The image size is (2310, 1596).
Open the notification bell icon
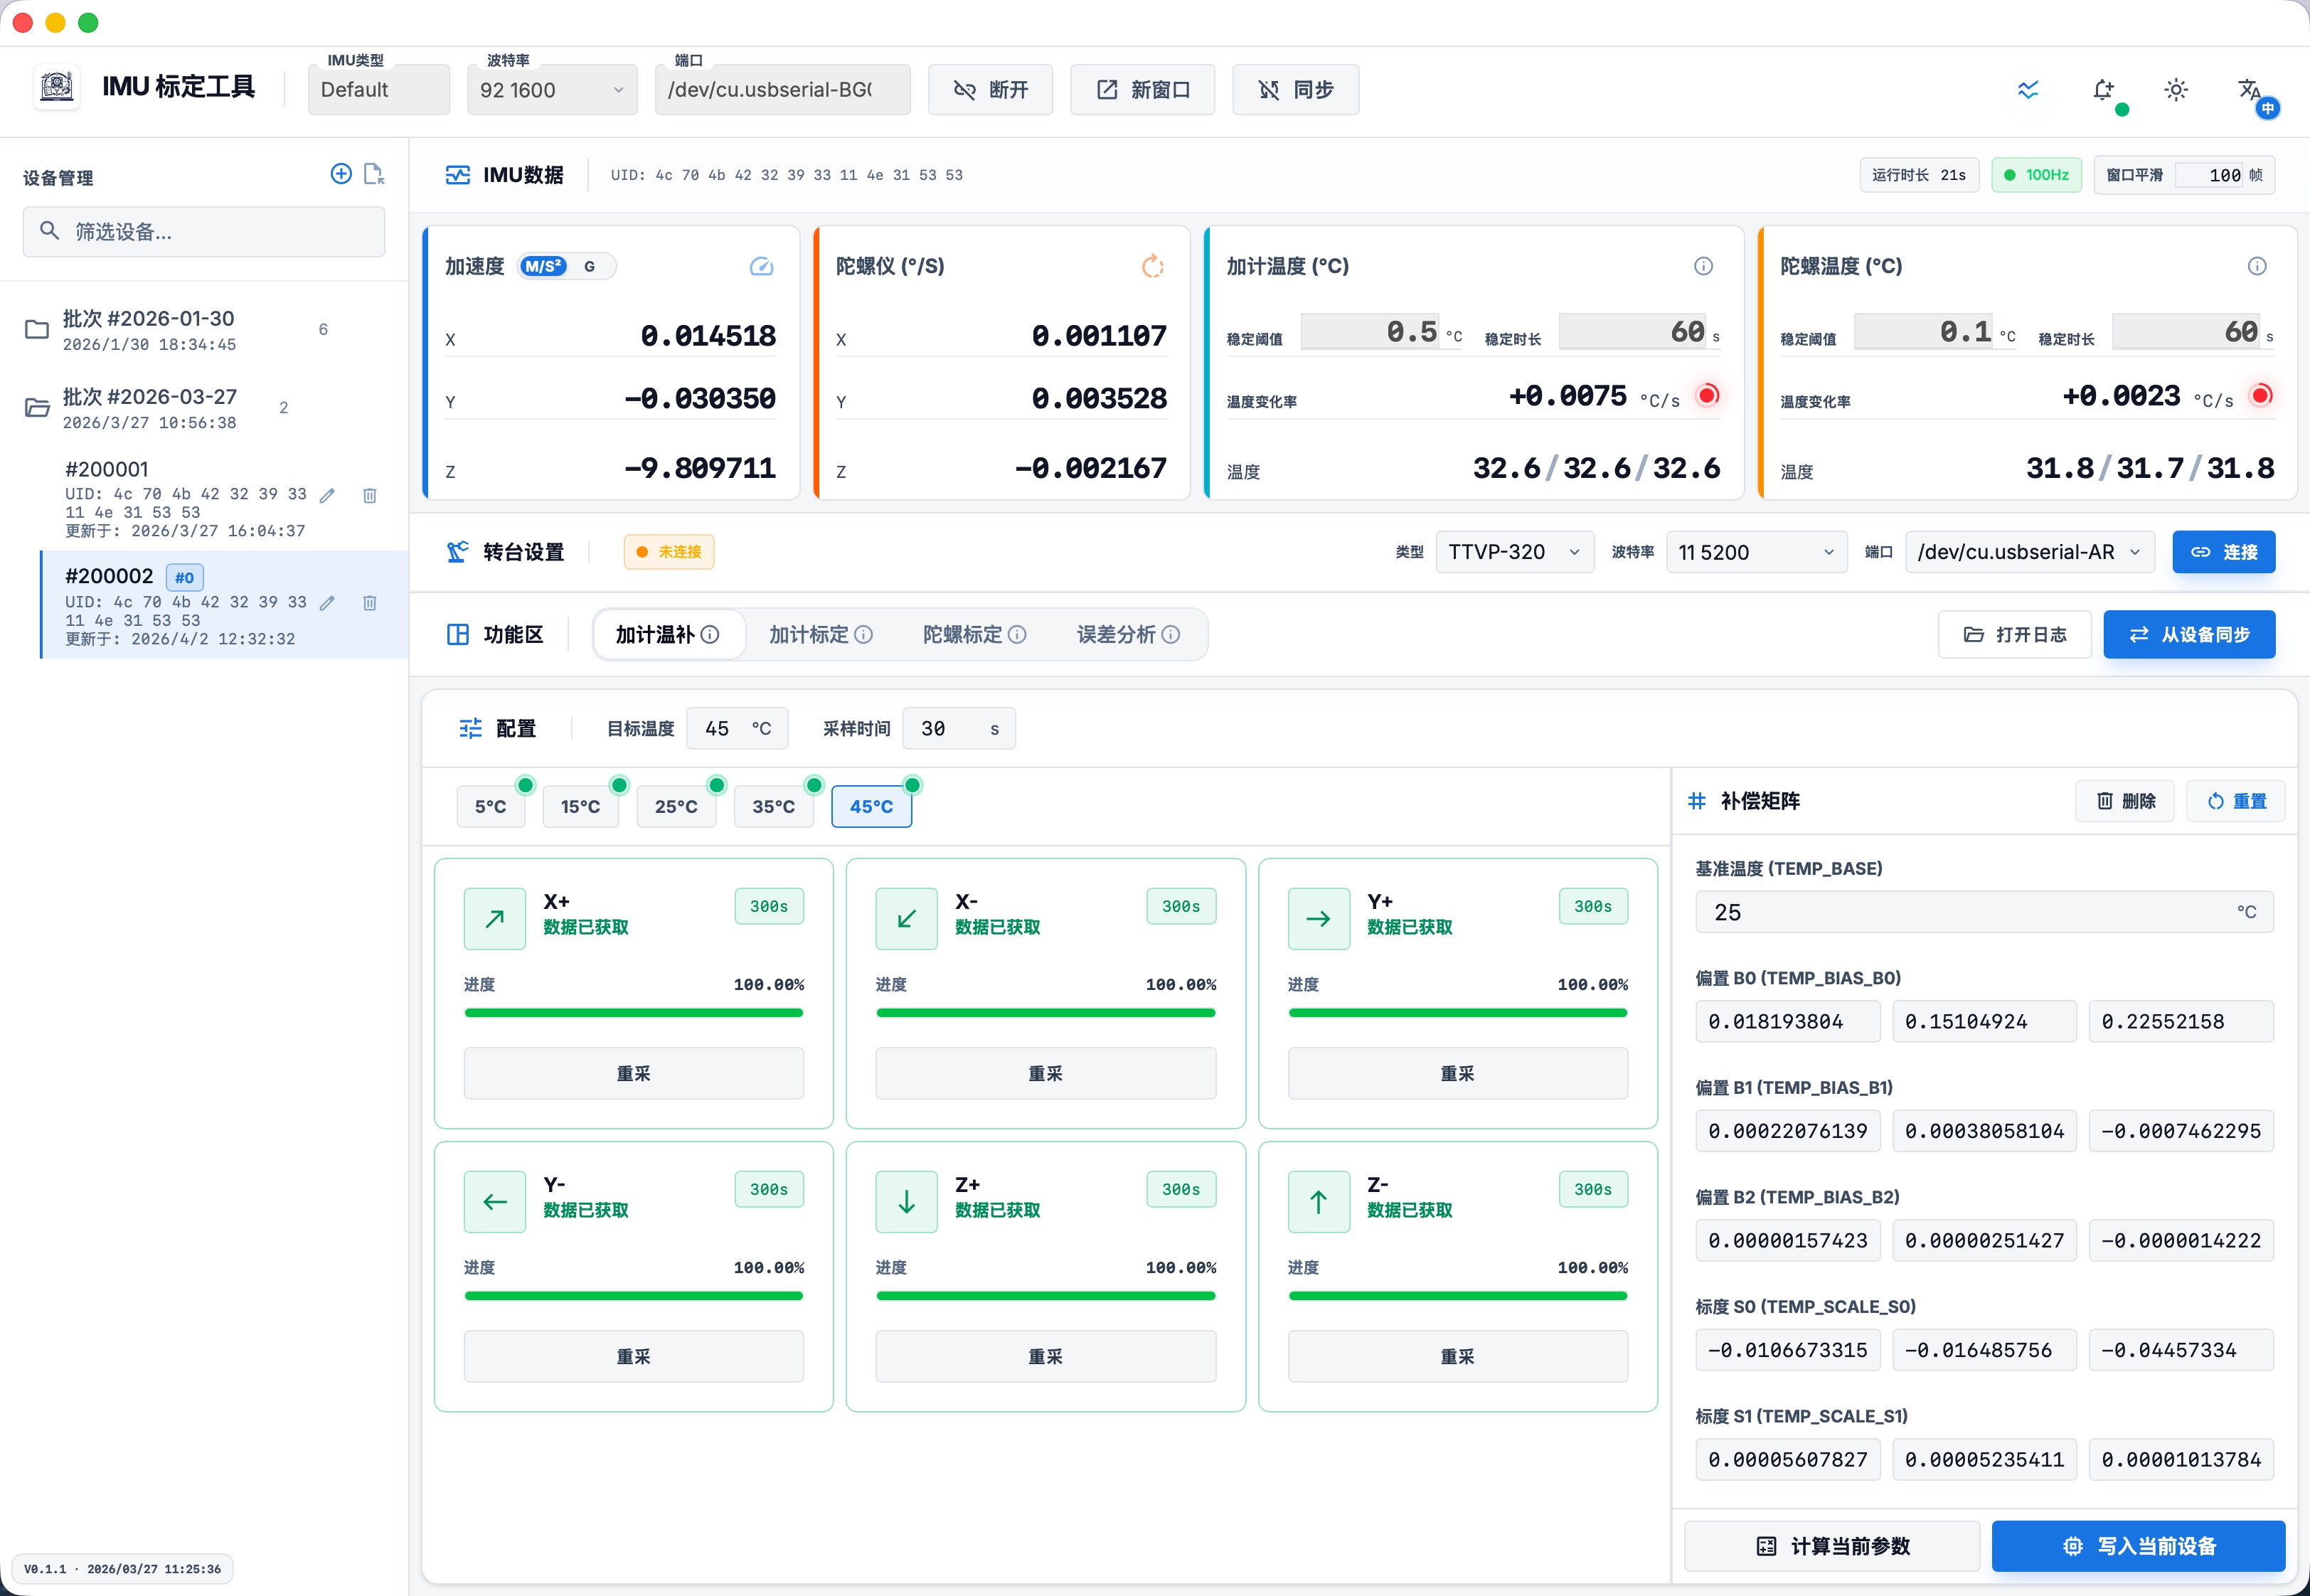(2104, 90)
